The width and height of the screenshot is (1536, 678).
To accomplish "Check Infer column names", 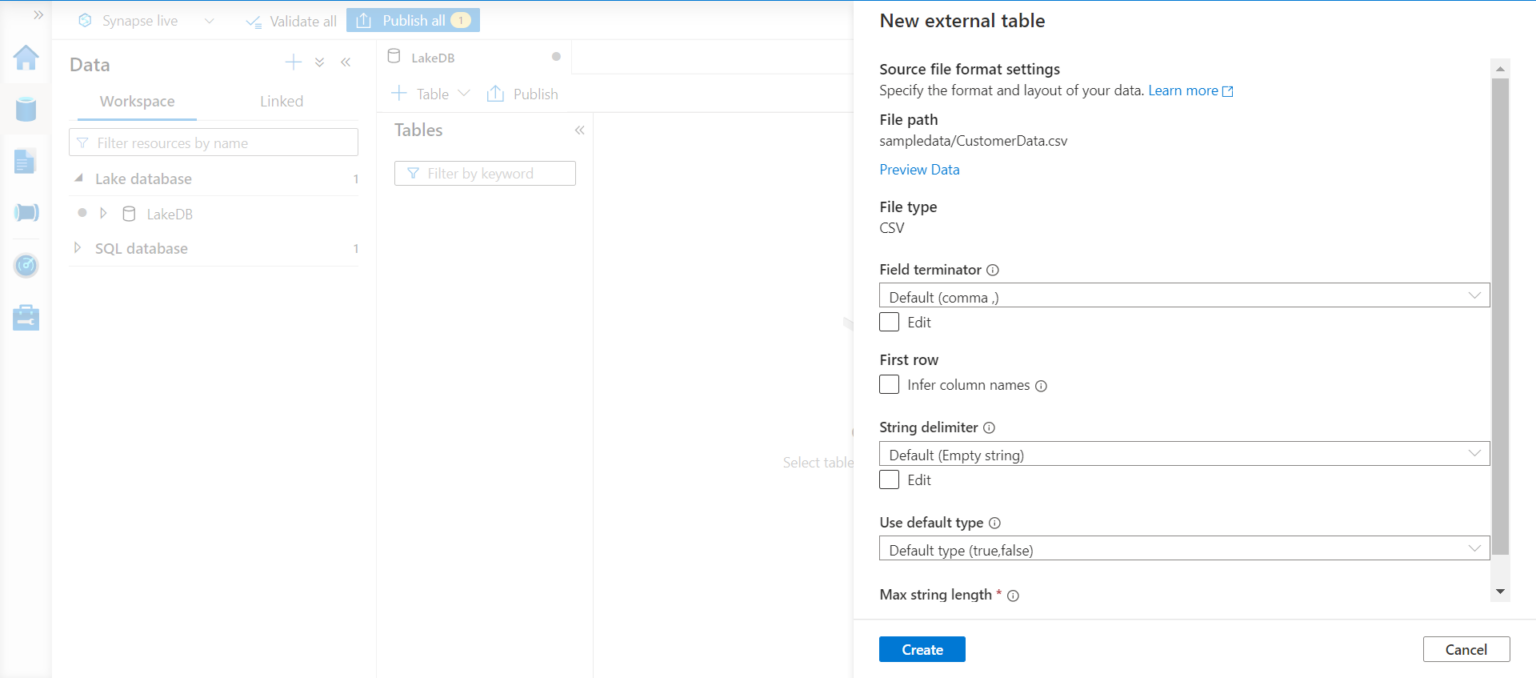I will tap(889, 384).
